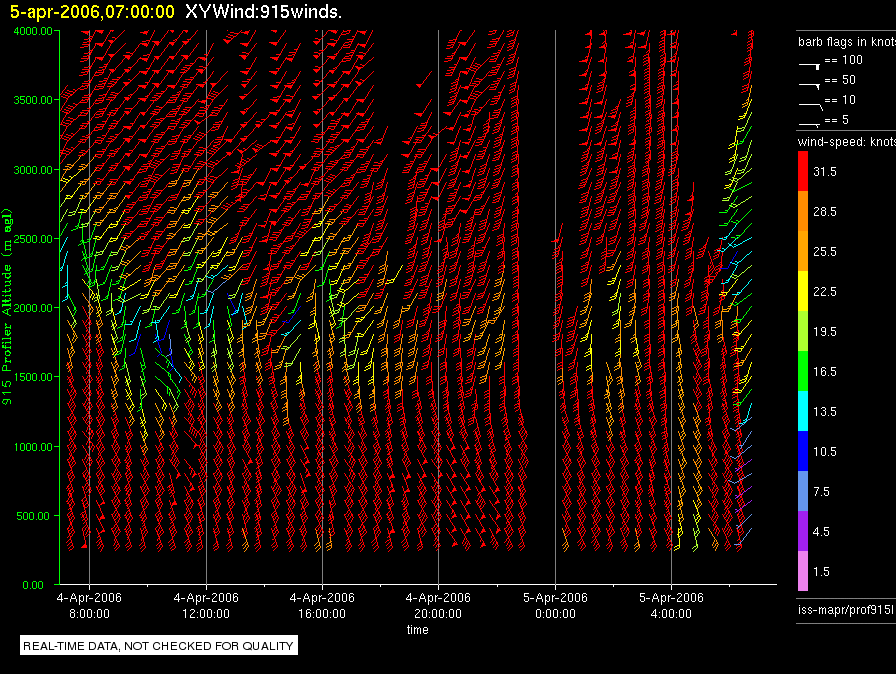Click the cyan 13.5 knots color swatch
Screen dimensions: 896x674
[x=802, y=411]
